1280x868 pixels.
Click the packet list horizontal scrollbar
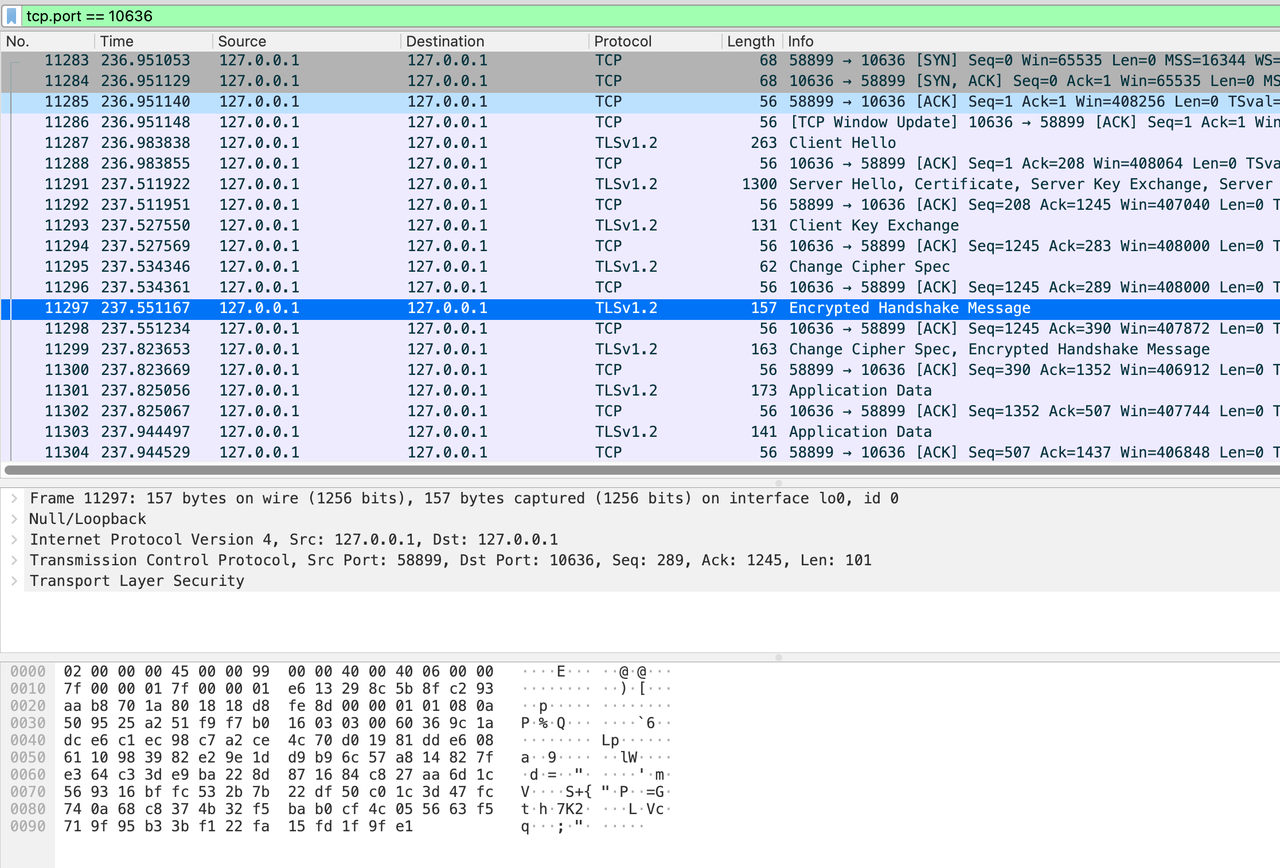pos(640,469)
